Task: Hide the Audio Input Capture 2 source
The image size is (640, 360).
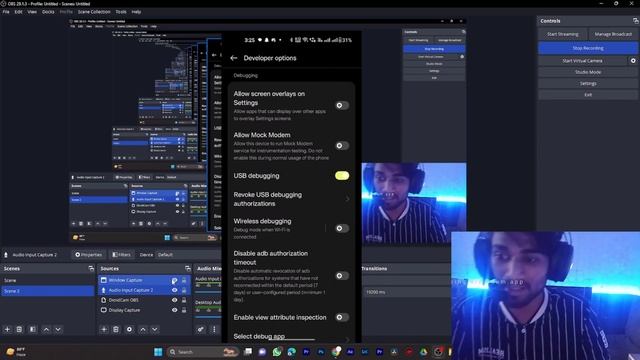Action: 175,290
